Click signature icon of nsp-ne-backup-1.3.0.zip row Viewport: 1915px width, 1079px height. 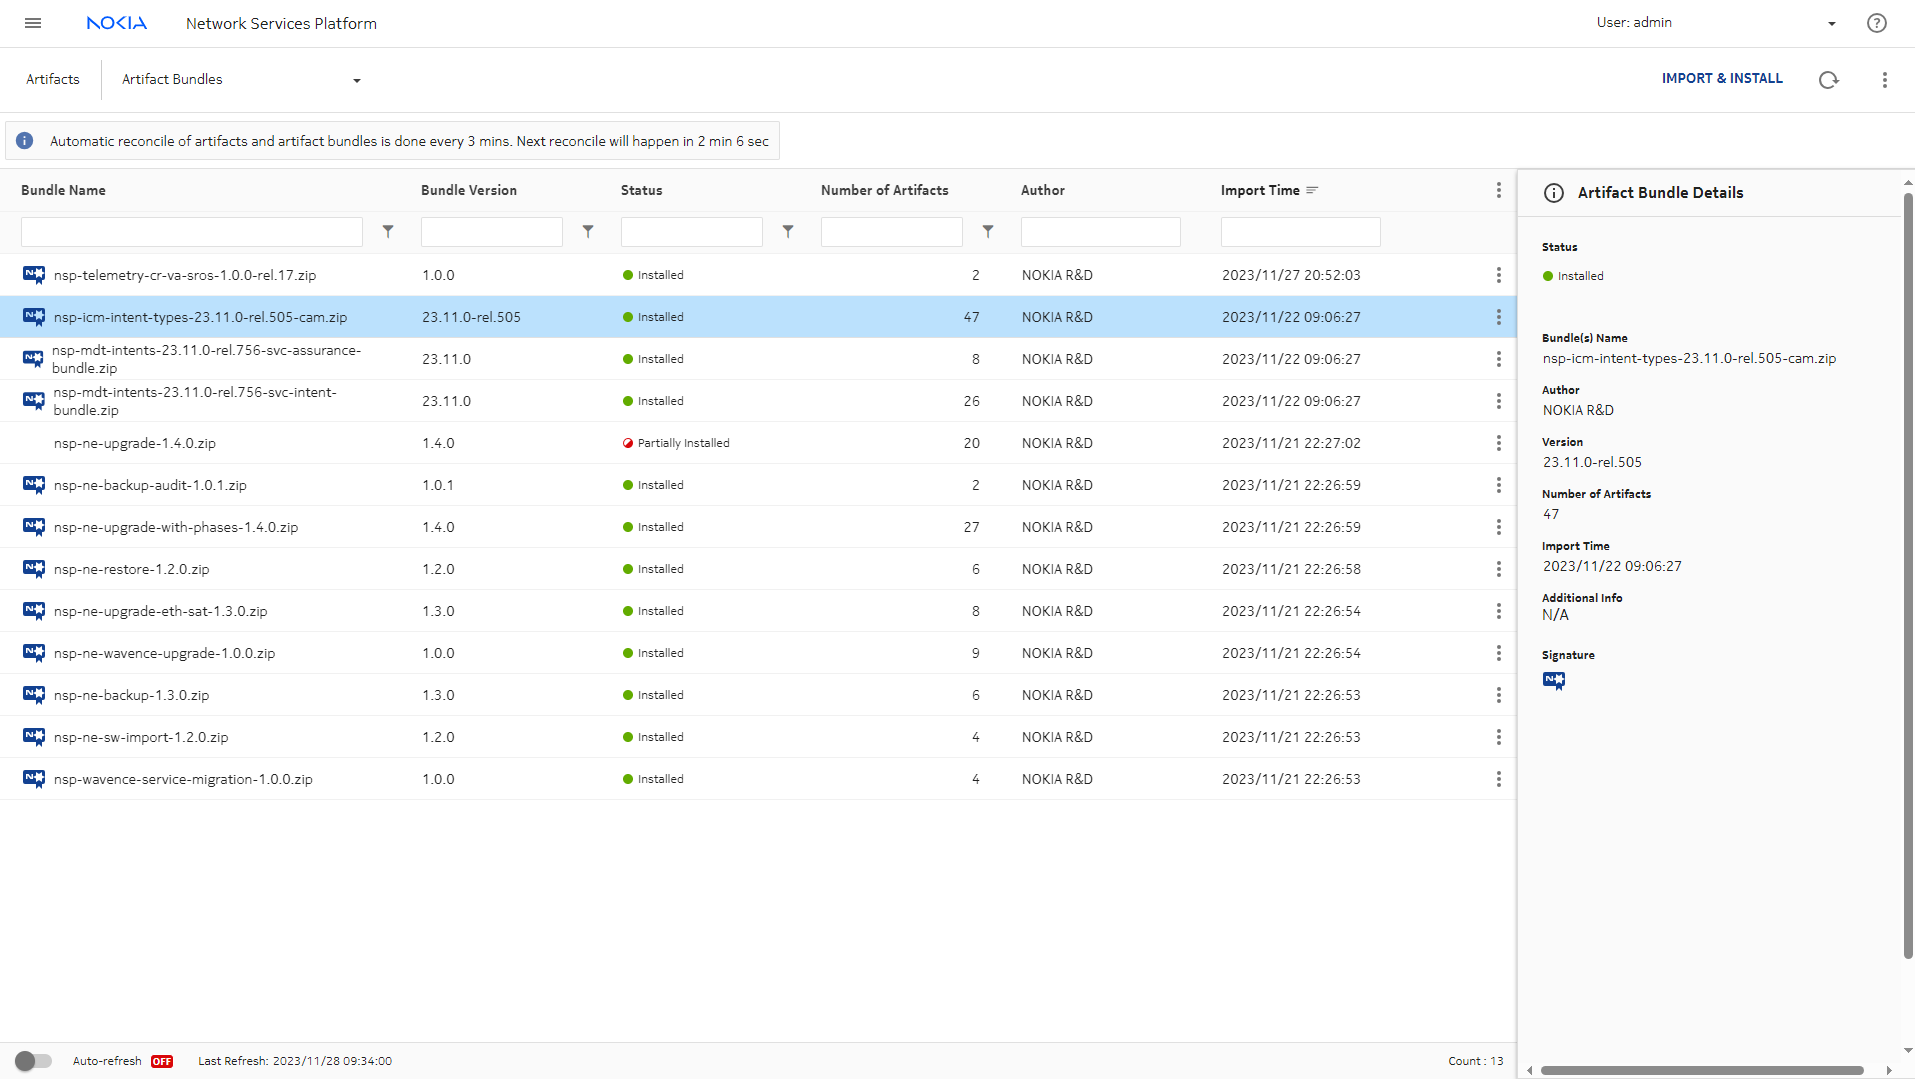pyautogui.click(x=34, y=695)
